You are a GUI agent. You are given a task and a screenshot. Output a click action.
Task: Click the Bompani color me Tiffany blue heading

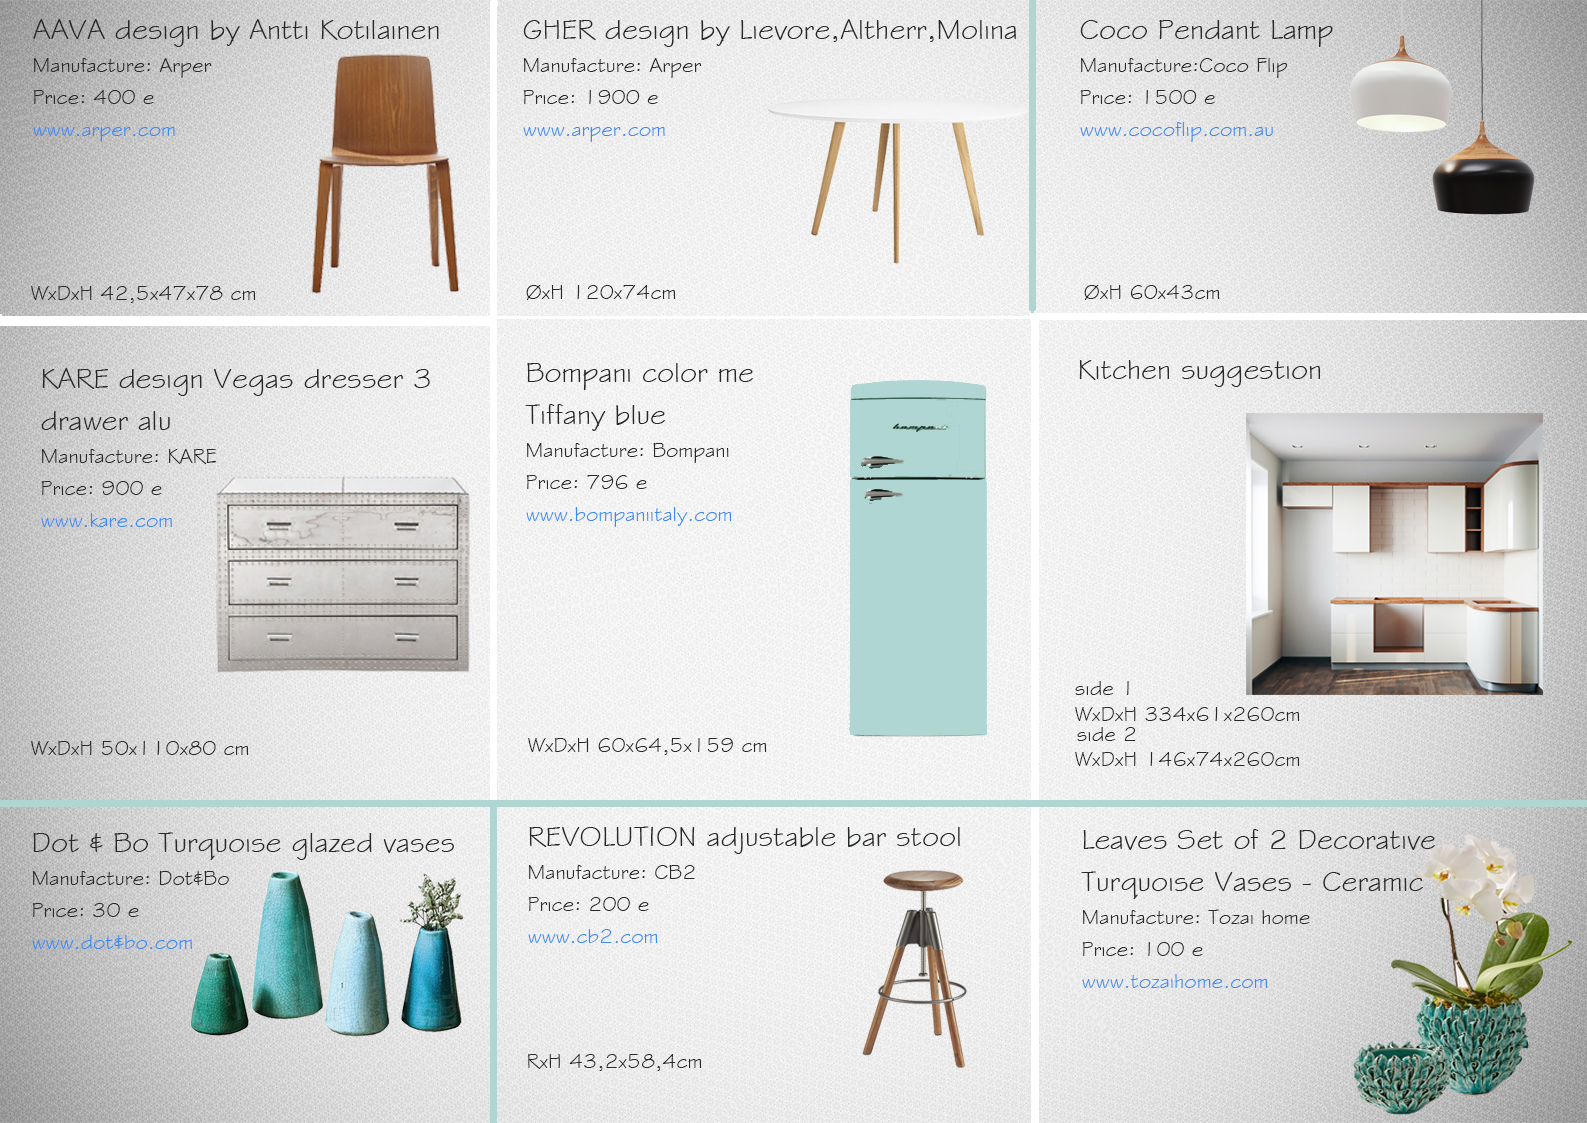(x=640, y=393)
